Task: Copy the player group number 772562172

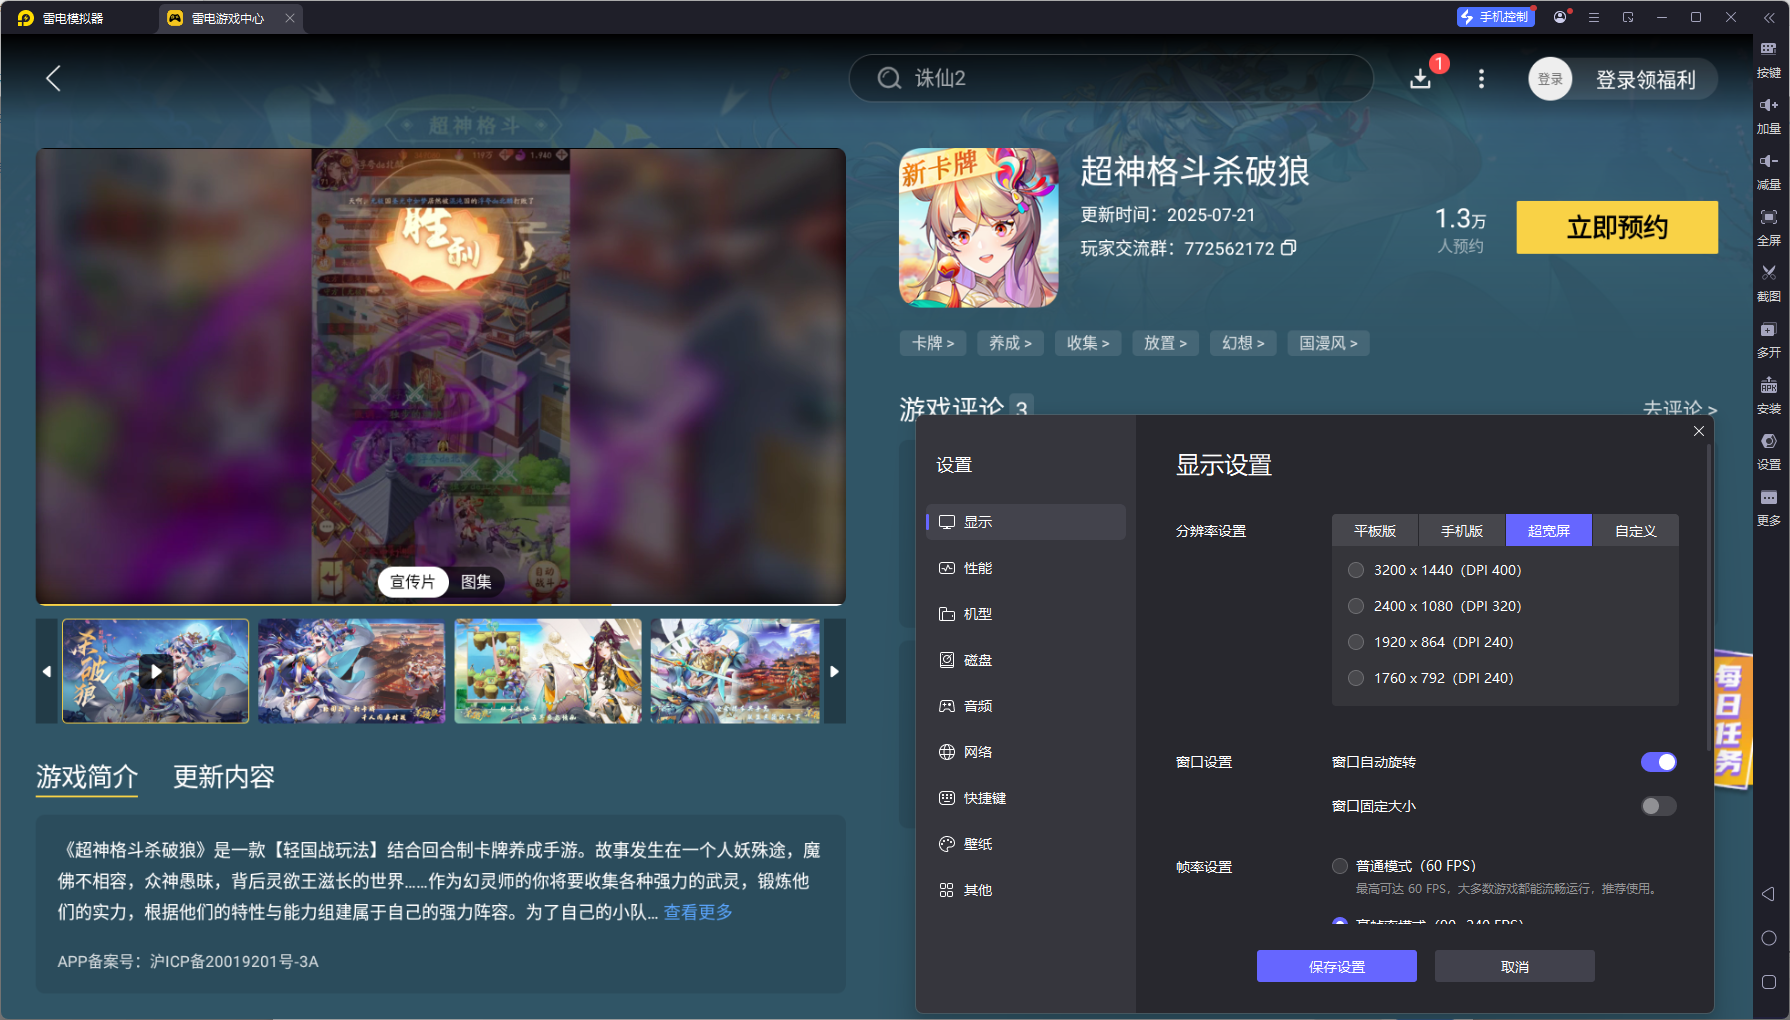Action: (1289, 248)
